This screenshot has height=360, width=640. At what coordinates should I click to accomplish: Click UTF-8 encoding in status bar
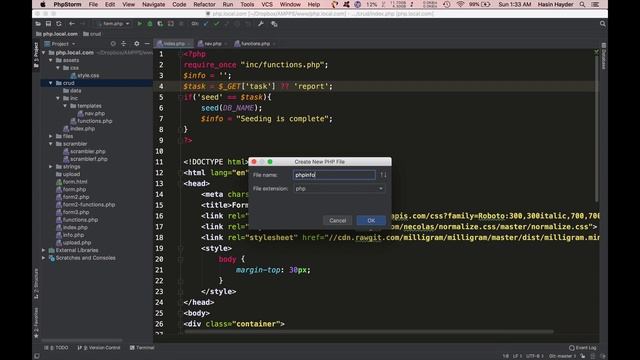[x=535, y=356]
